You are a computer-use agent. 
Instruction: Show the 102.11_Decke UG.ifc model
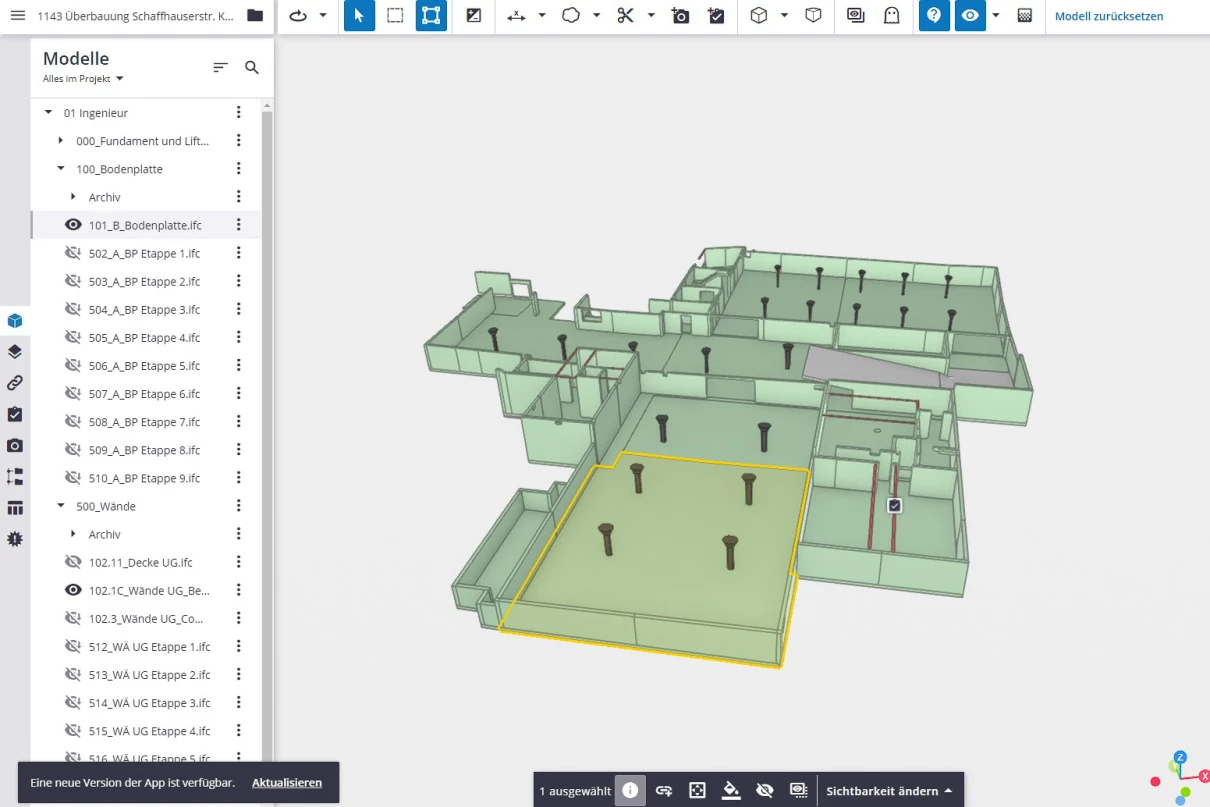tap(73, 562)
